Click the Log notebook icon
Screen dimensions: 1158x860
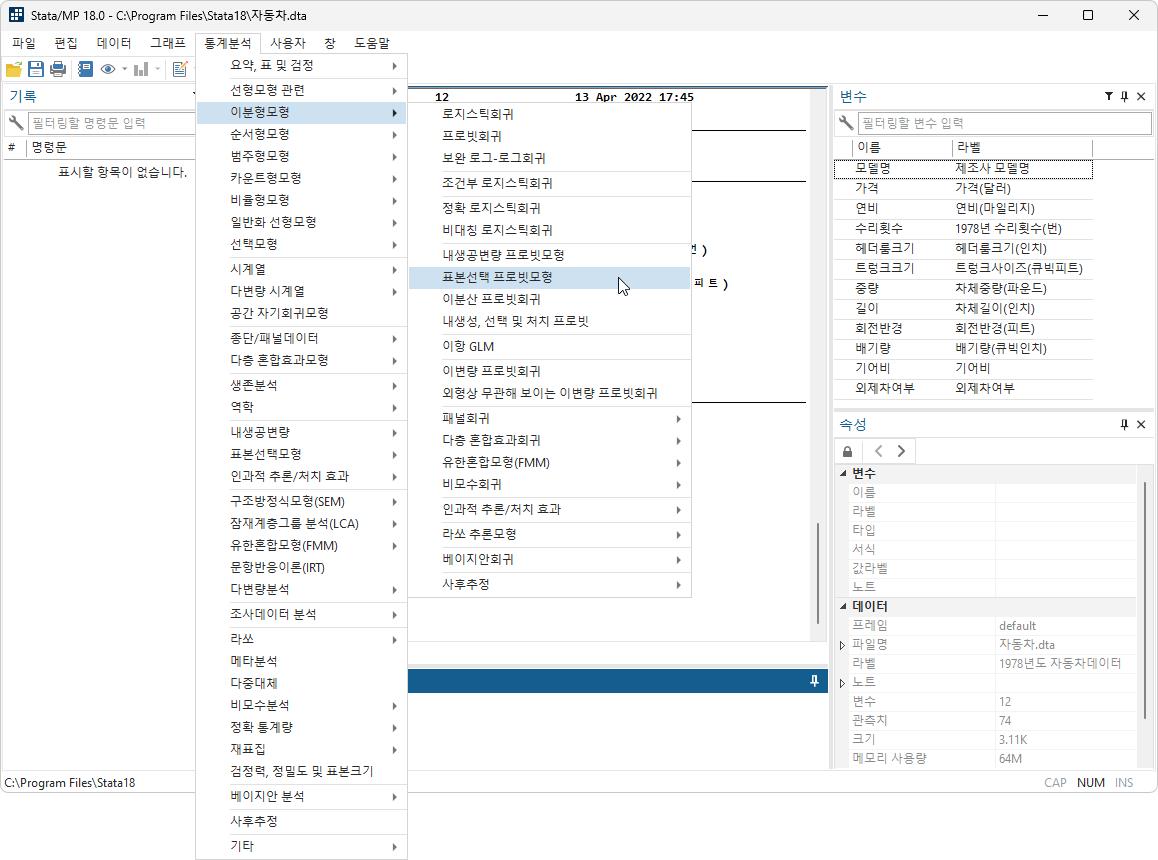(x=86, y=69)
